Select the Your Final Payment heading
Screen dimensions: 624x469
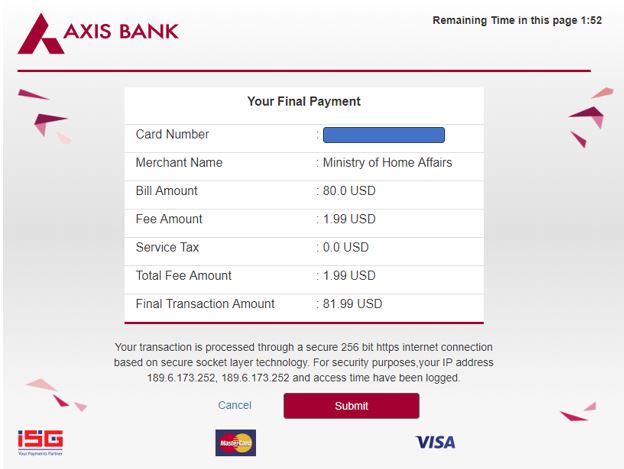(x=304, y=101)
